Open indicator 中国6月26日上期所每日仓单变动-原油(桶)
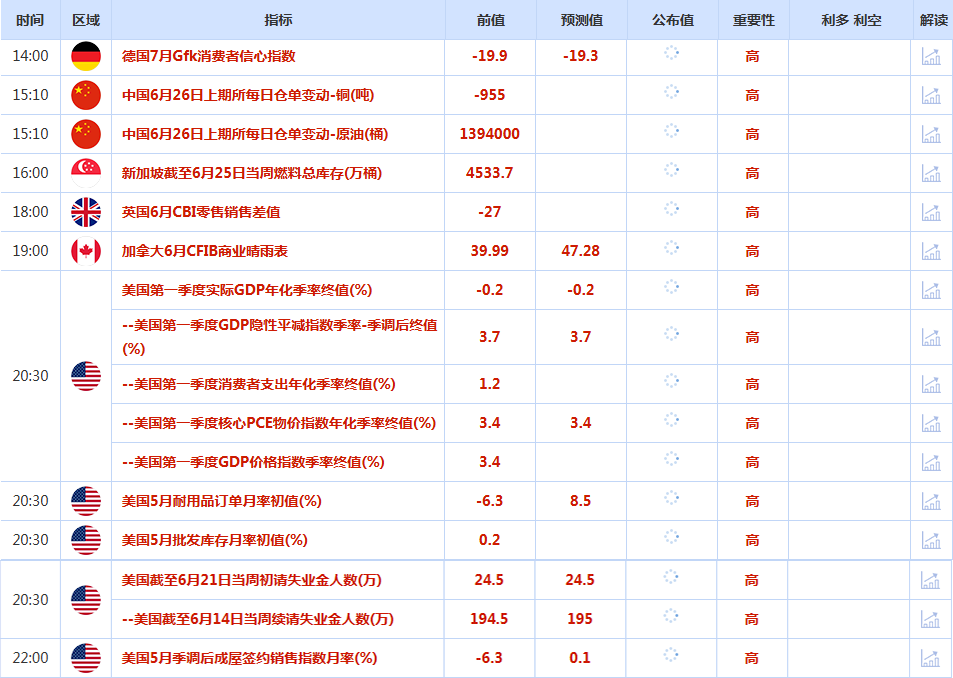Screen dimensions: 953x678 (255, 134)
